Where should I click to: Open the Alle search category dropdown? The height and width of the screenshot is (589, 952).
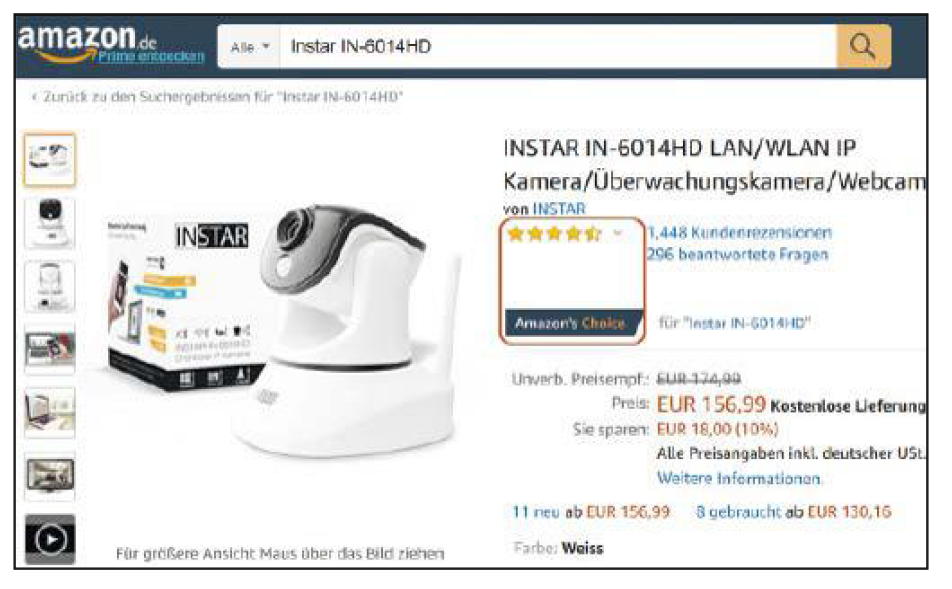tap(249, 47)
